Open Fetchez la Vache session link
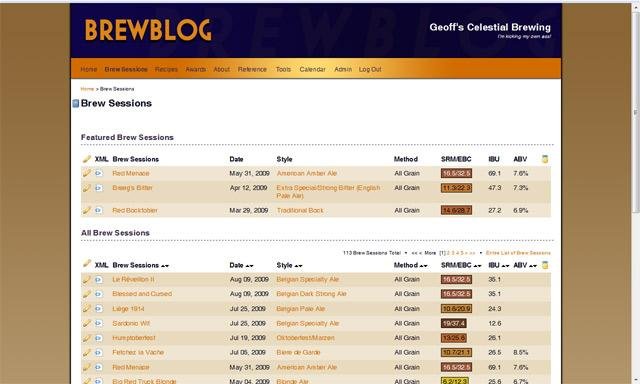 pos(138,352)
